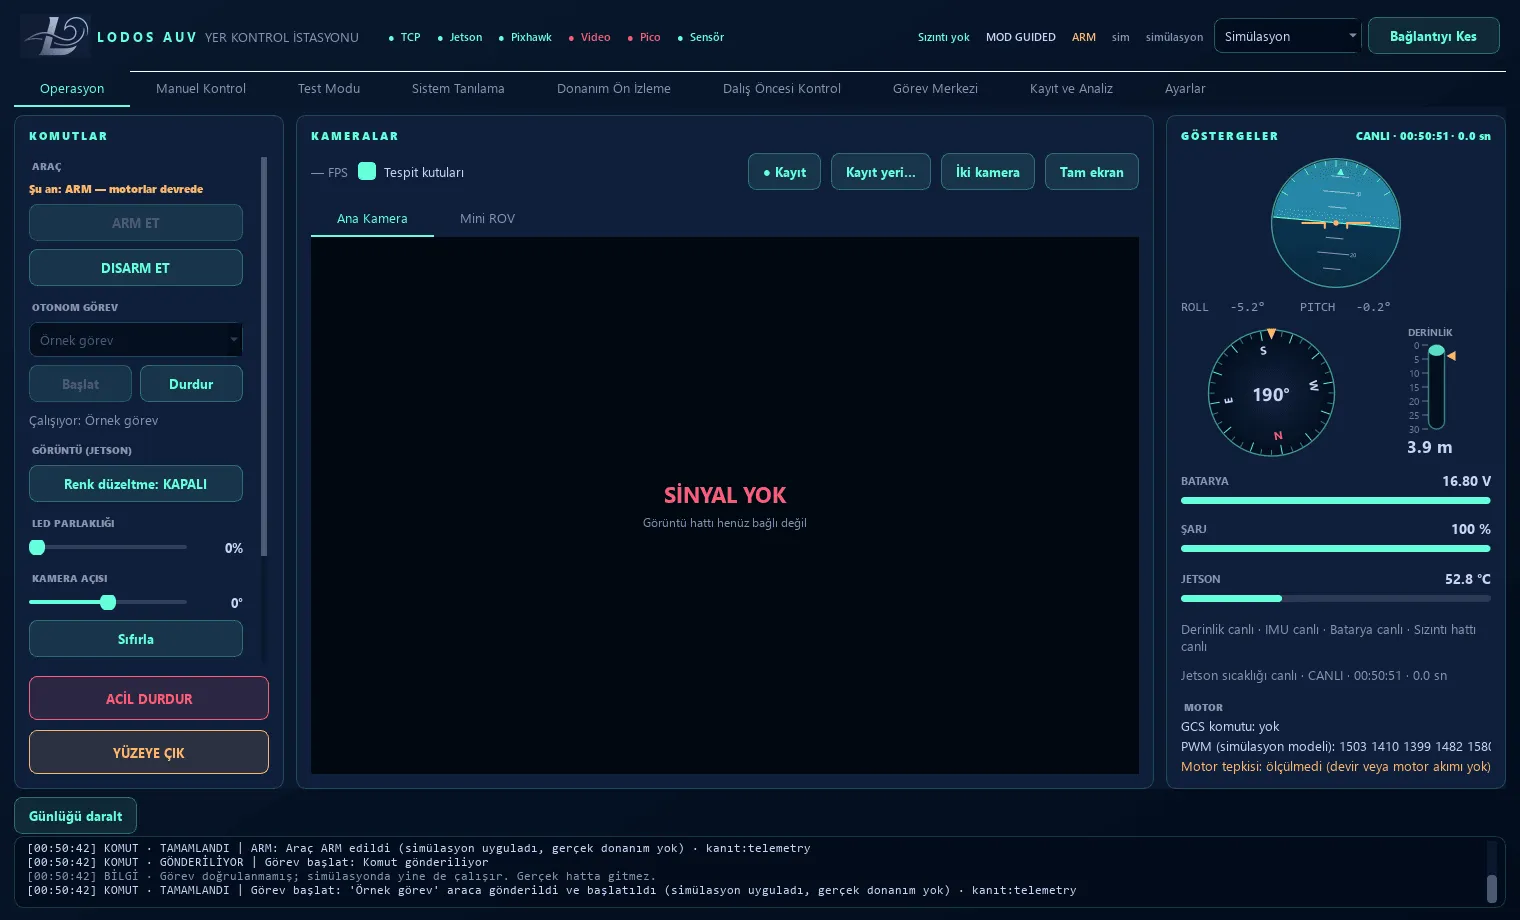The height and width of the screenshot is (920, 1520).
Task: Click the PITCH -0.2° readout
Action: [x=1345, y=307]
